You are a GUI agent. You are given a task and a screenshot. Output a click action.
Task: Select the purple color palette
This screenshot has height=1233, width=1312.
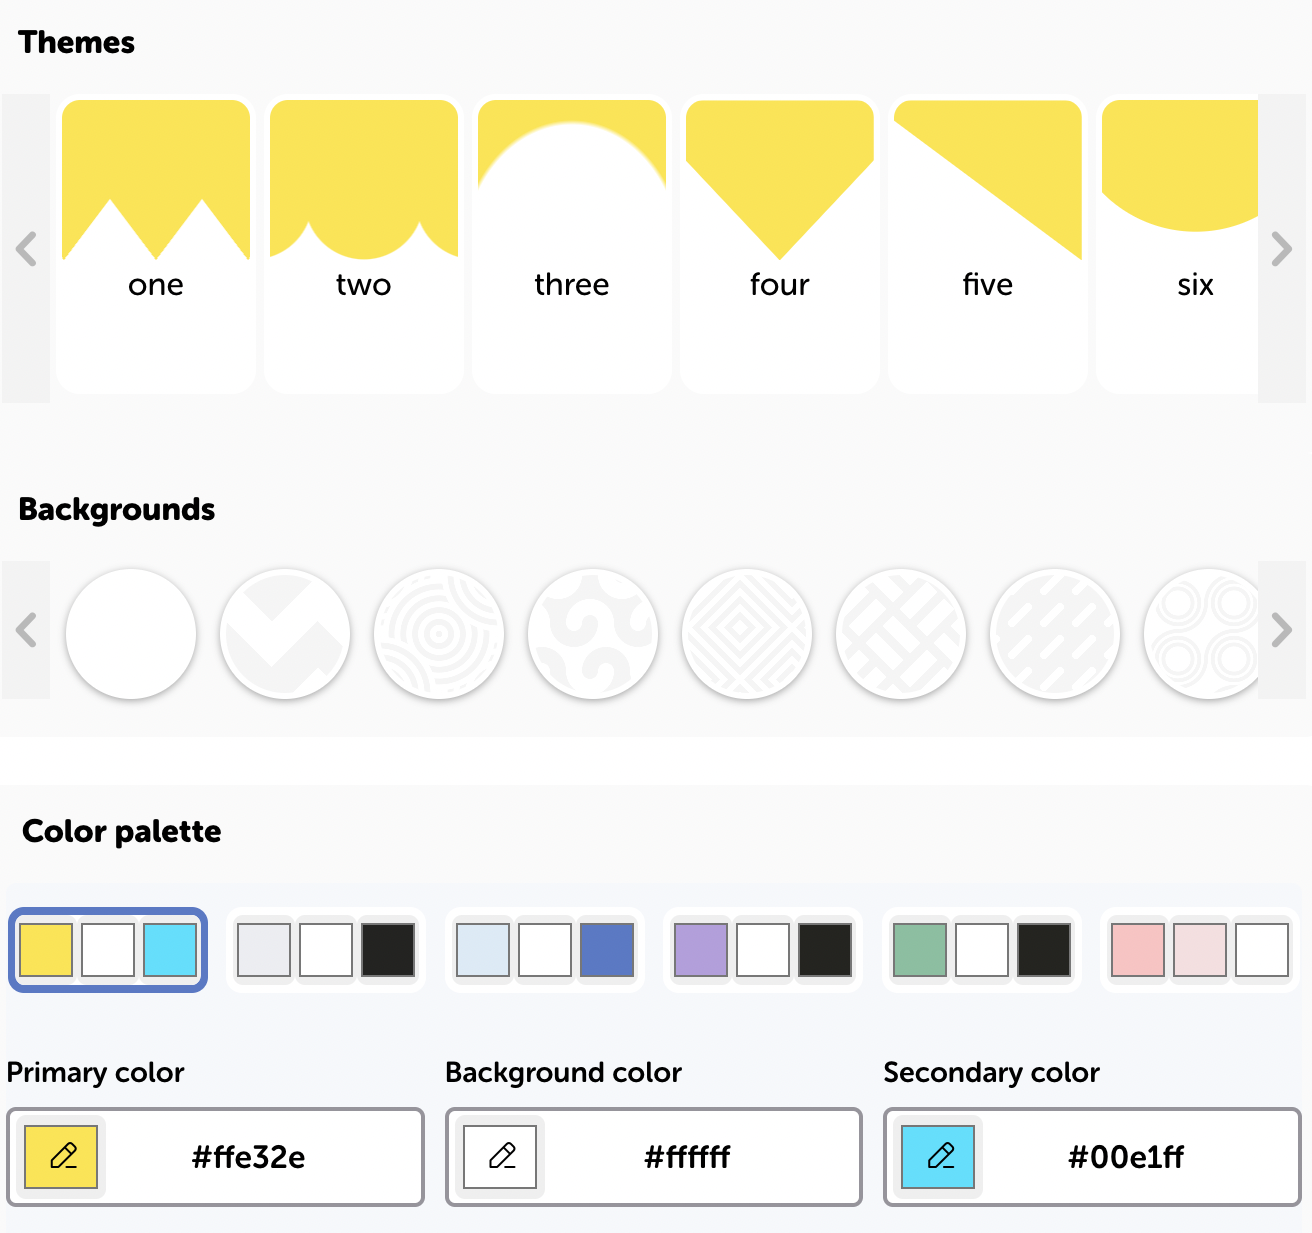pos(762,950)
